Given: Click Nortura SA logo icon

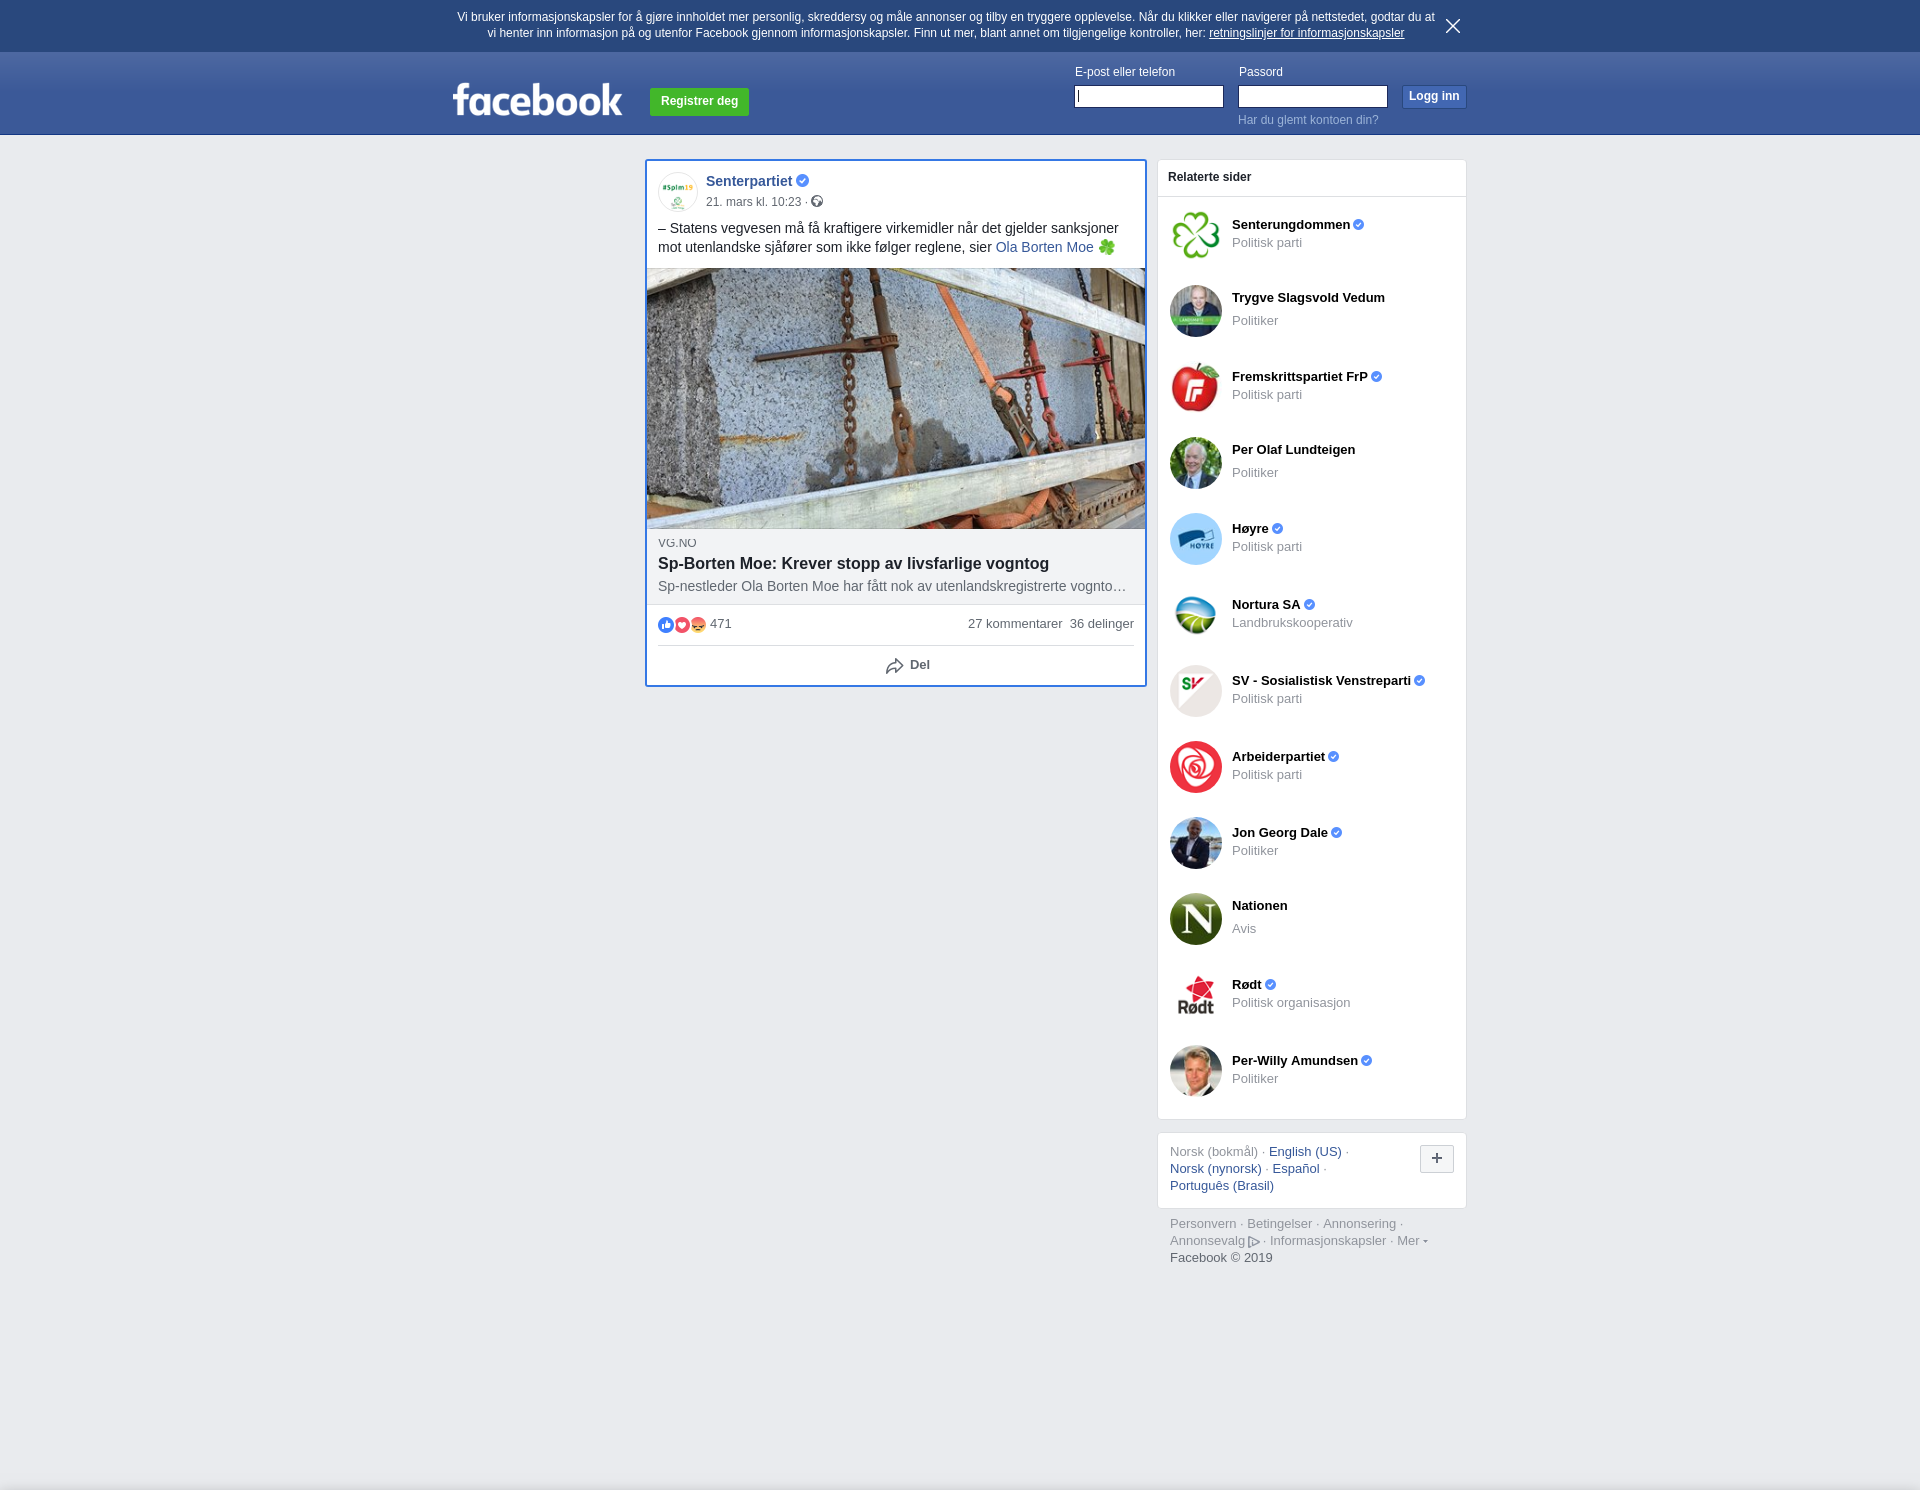Looking at the screenshot, I should [1196, 615].
